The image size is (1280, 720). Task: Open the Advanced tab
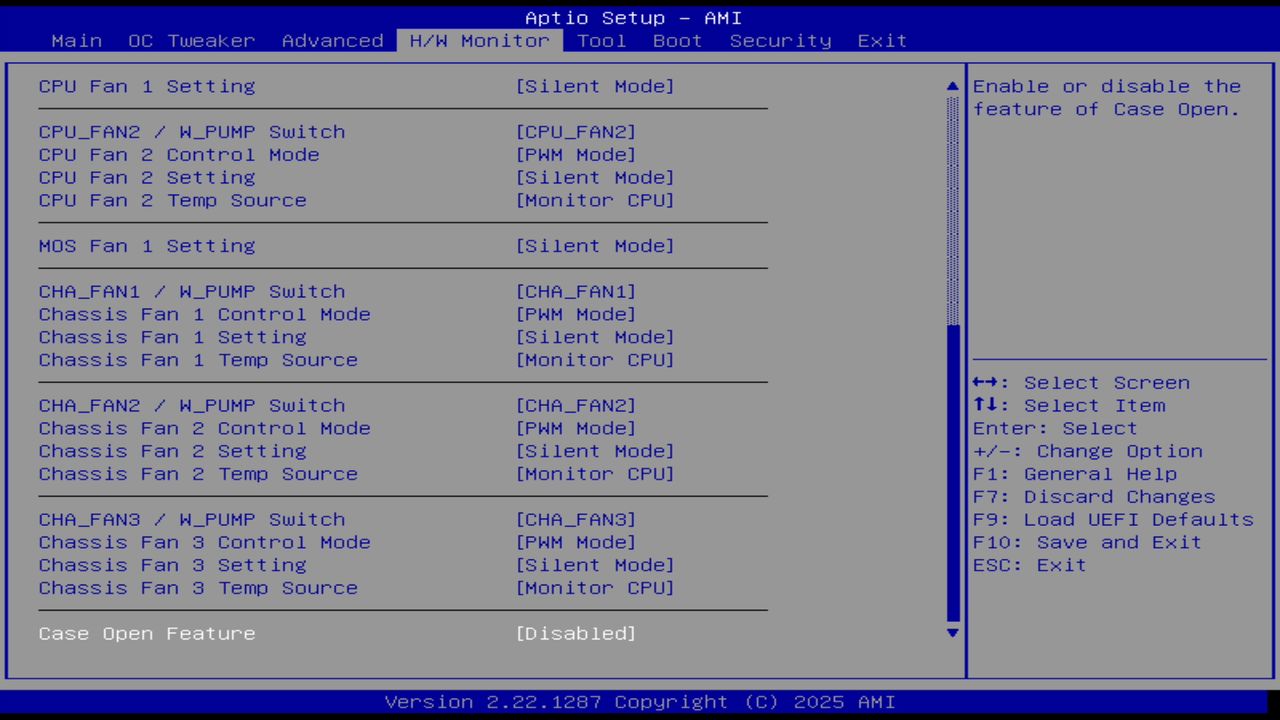click(x=332, y=41)
